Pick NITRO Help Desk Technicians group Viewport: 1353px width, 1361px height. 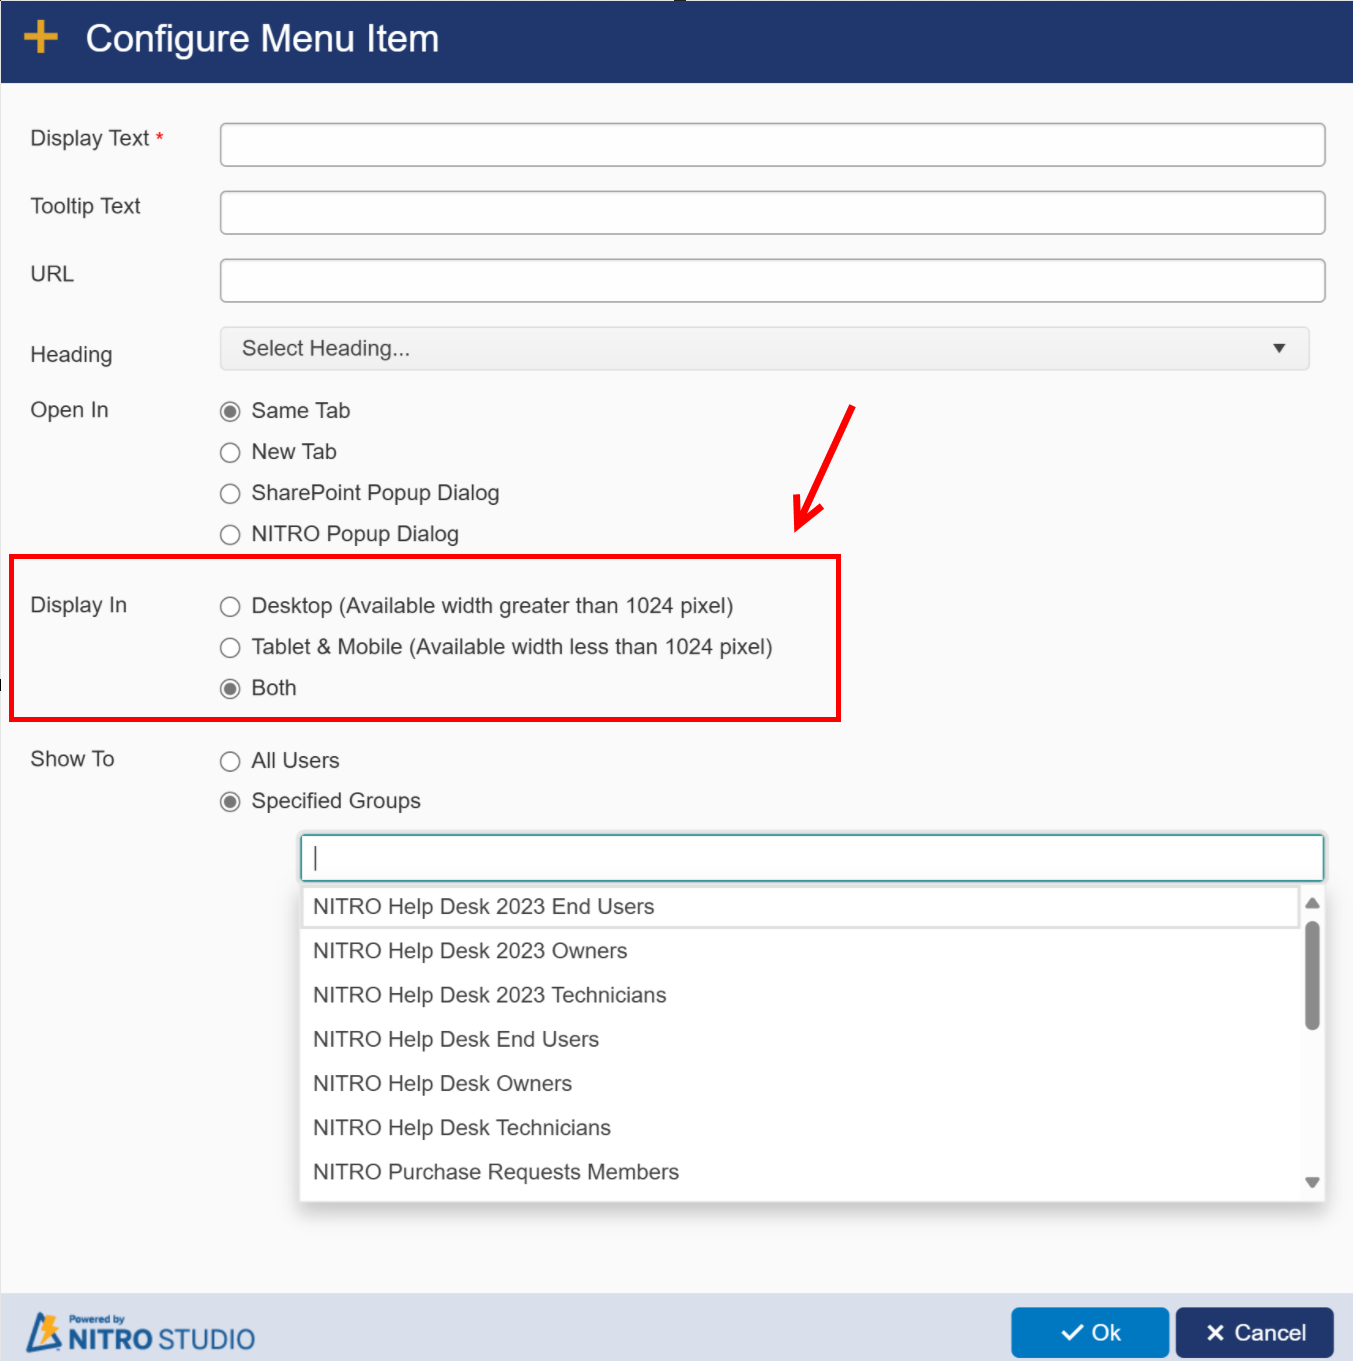800,1127
